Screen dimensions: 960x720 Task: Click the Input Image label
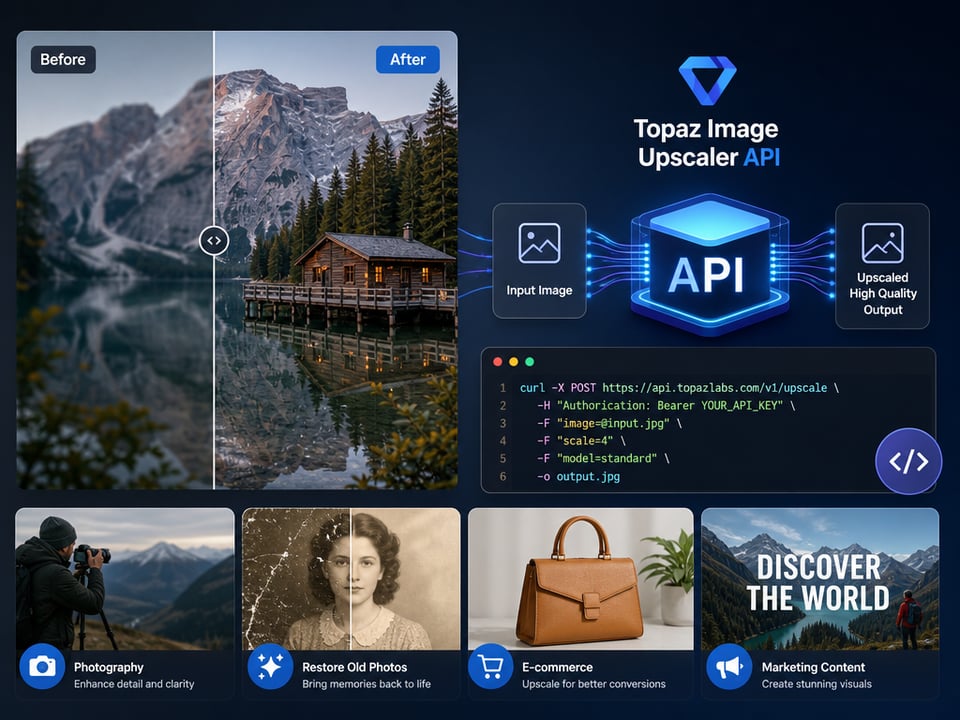click(539, 290)
